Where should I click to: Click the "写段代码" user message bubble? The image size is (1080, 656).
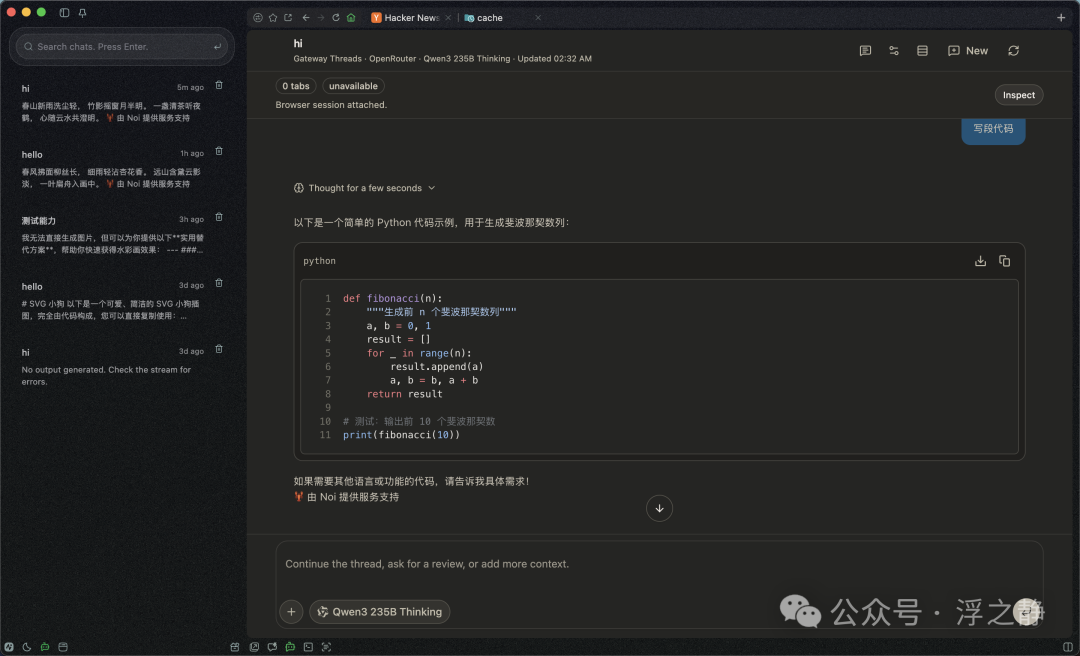993,130
